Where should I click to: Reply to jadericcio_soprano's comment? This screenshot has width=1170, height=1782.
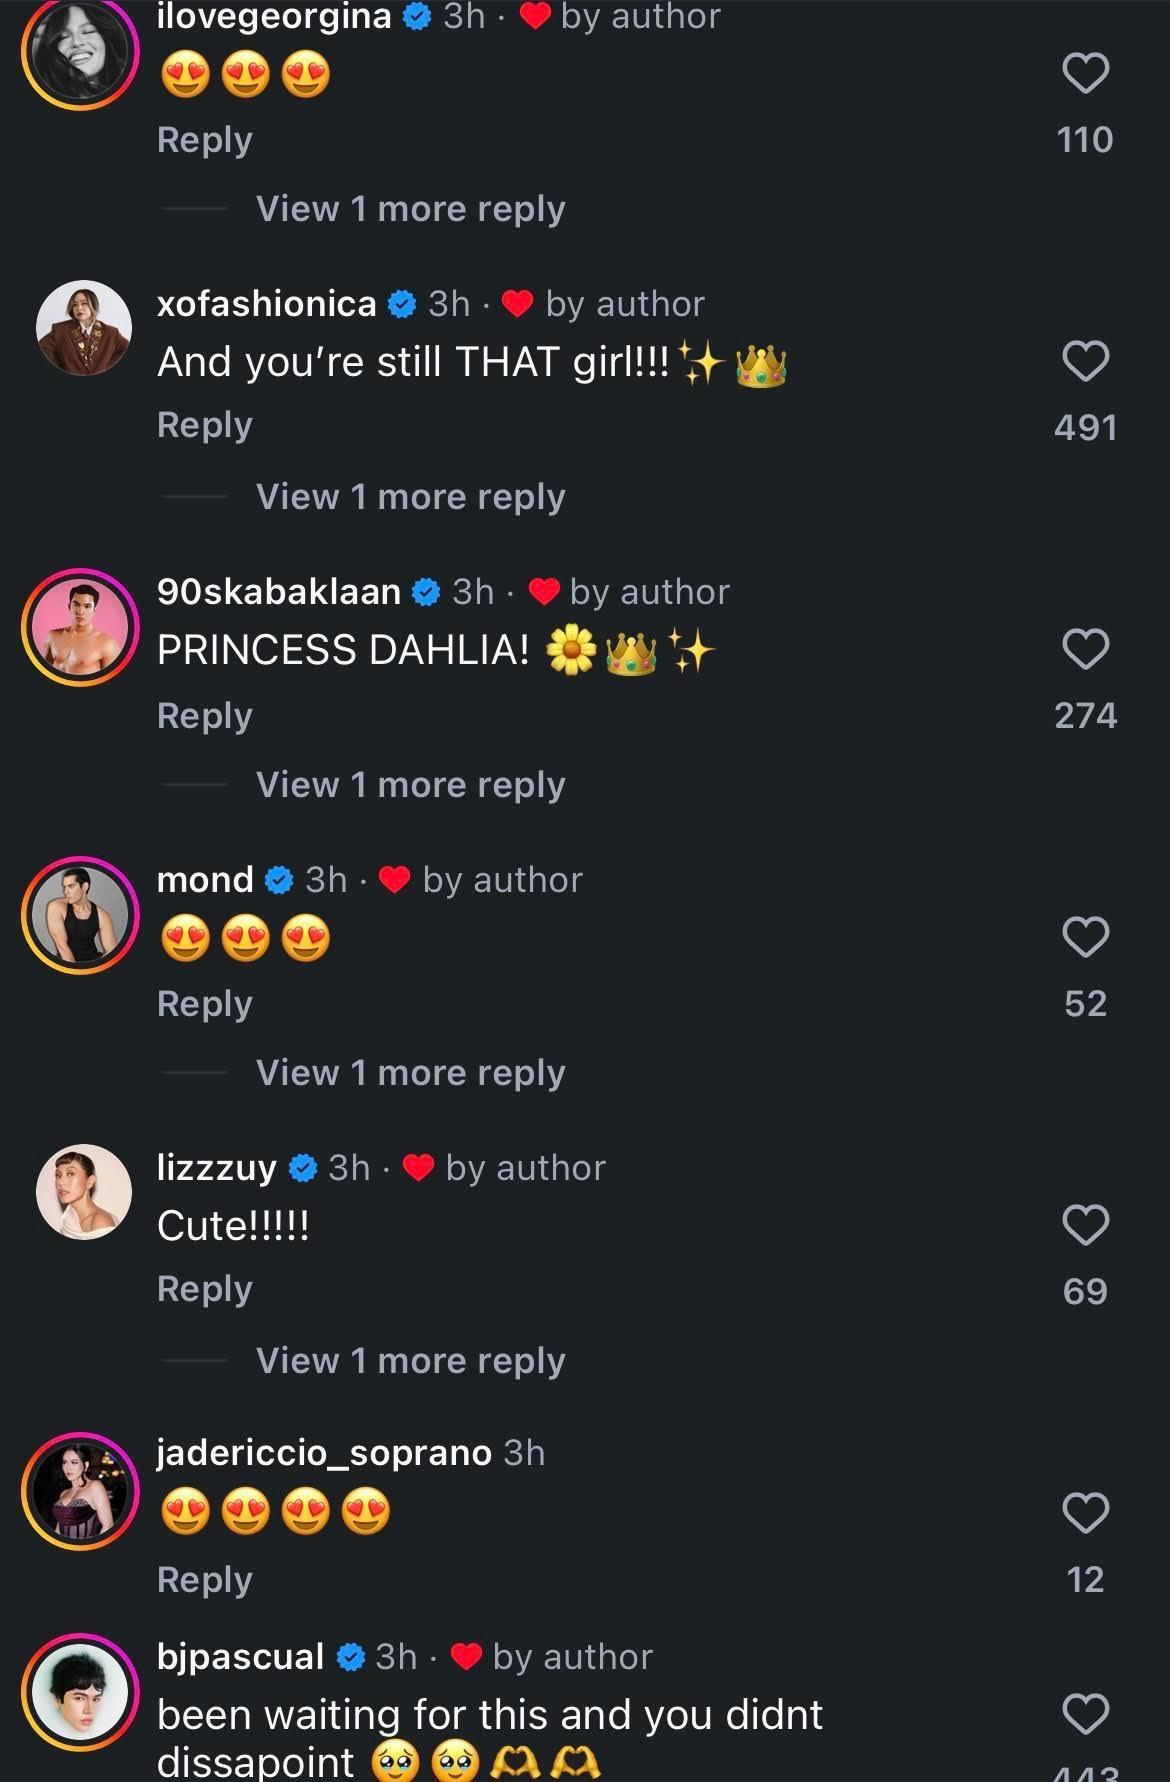click(204, 1579)
